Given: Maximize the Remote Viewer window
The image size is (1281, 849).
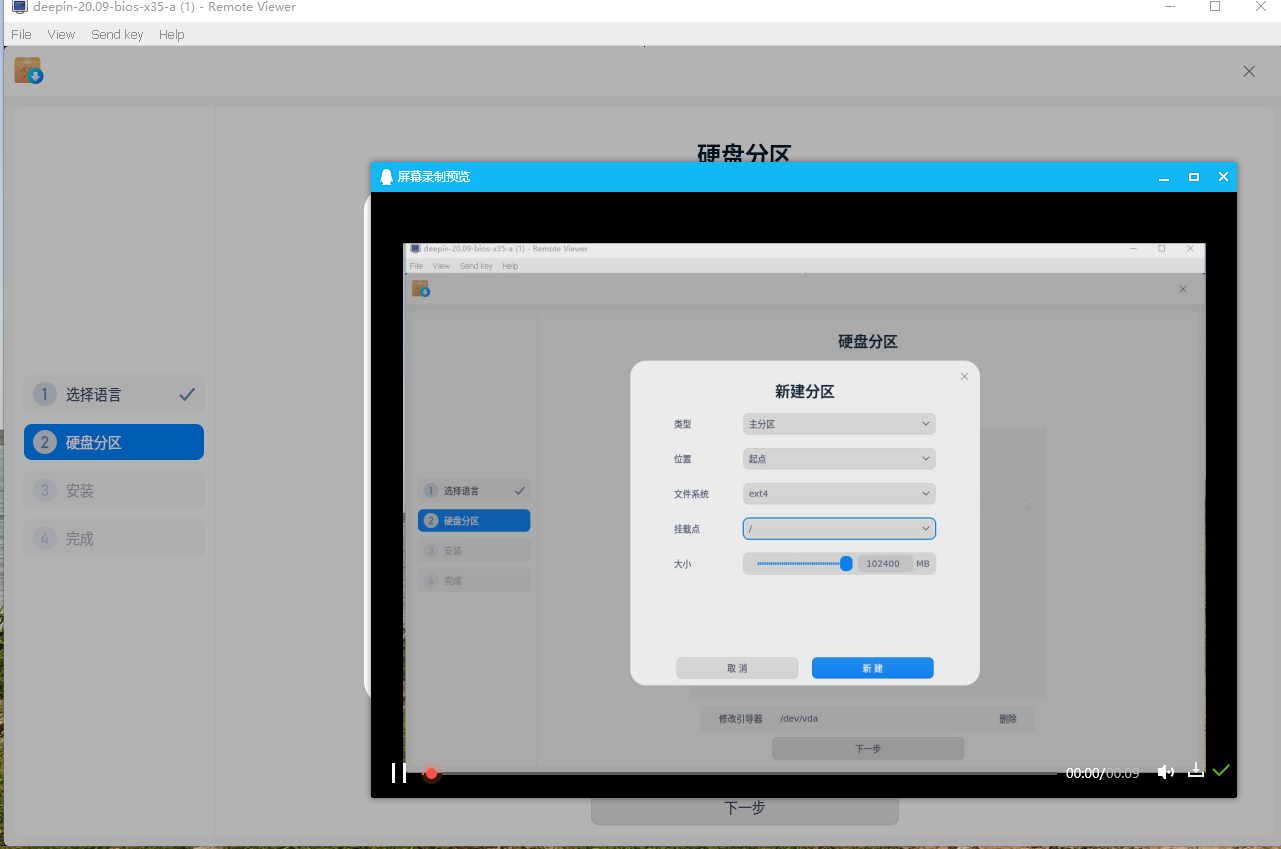Looking at the screenshot, I should [1215, 6].
